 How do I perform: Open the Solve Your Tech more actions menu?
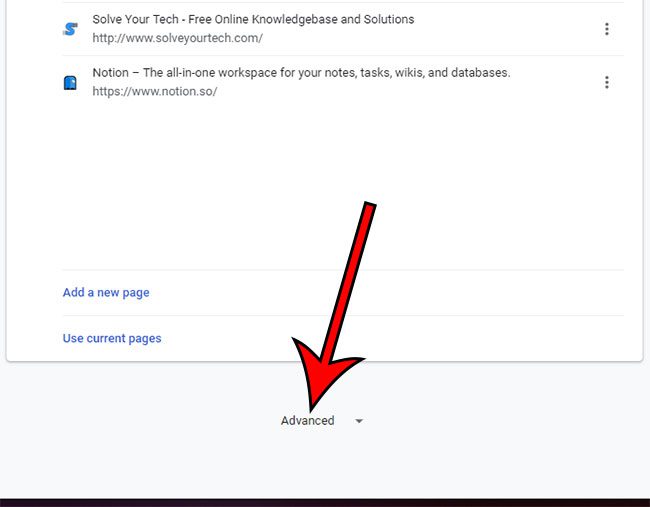point(606,29)
